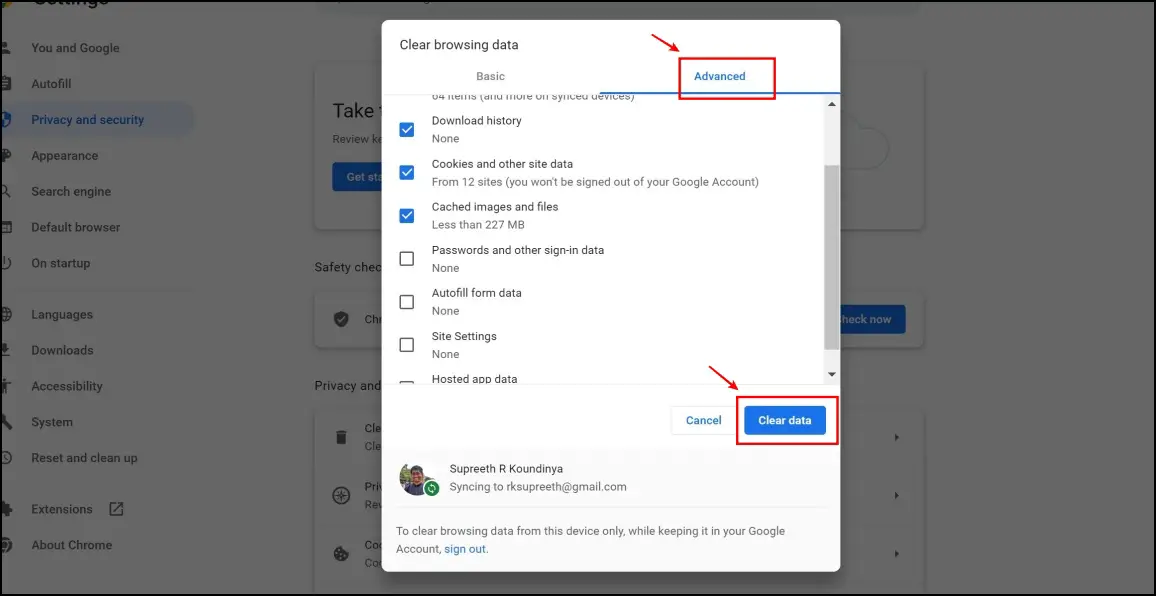
Task: Click the Supreeth profile avatar photo
Action: 417,478
